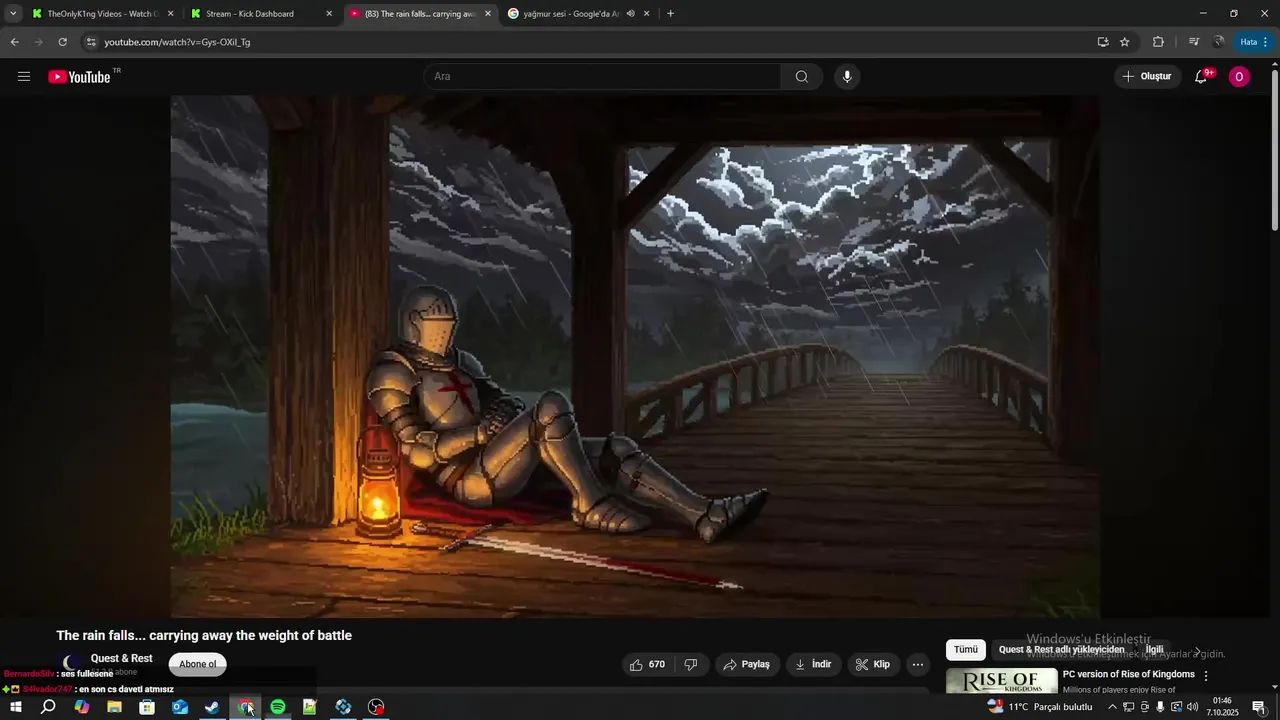
Task: Open File Explorer from the taskbar
Action: [x=114, y=707]
